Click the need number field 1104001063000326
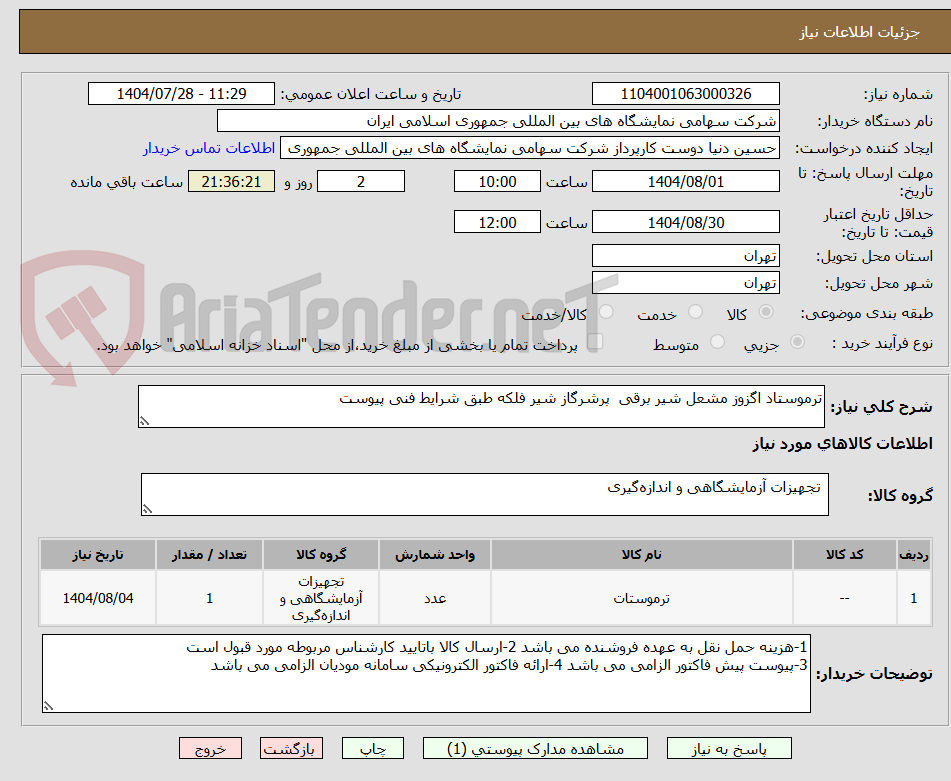The height and width of the screenshot is (781, 951). pos(686,93)
